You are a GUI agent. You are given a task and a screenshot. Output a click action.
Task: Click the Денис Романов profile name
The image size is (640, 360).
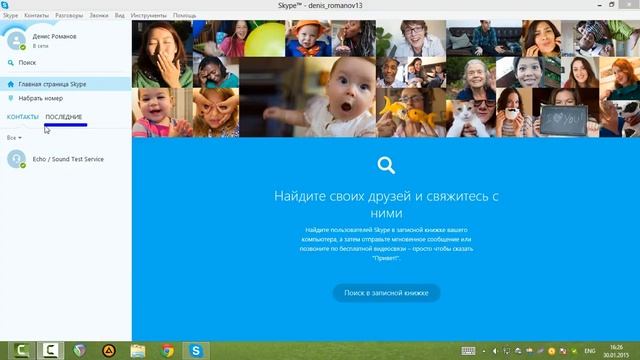tap(54, 36)
